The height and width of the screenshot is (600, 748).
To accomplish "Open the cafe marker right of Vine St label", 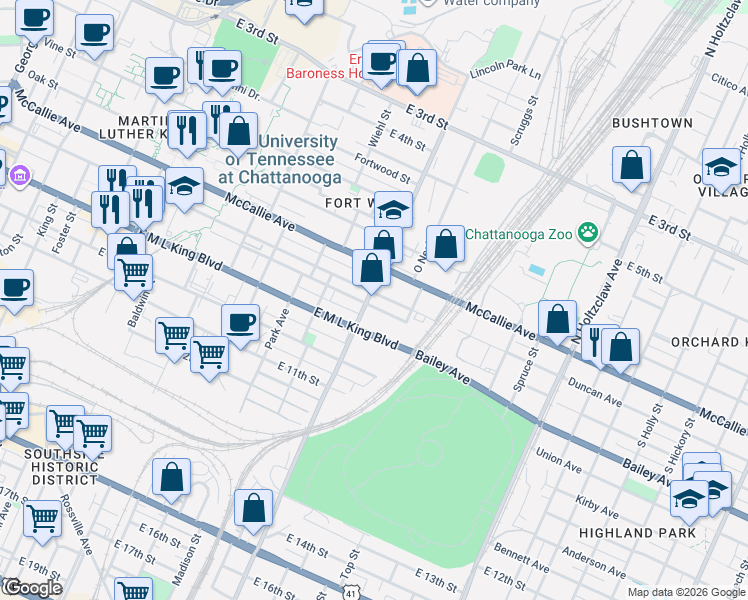I will pyautogui.click(x=94, y=34).
